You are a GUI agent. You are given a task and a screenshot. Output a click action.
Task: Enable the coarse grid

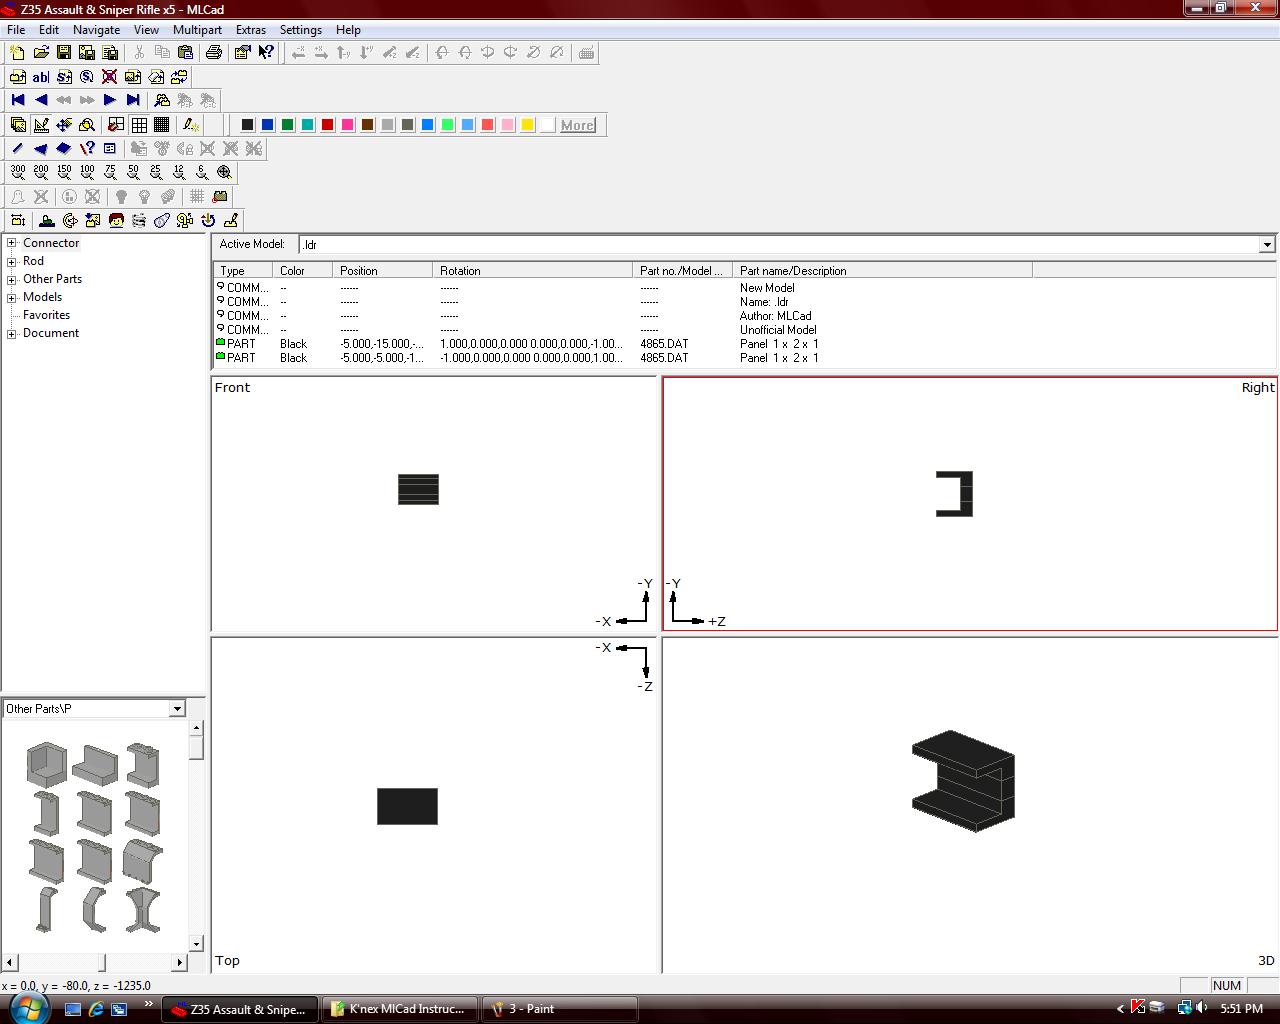click(139, 125)
